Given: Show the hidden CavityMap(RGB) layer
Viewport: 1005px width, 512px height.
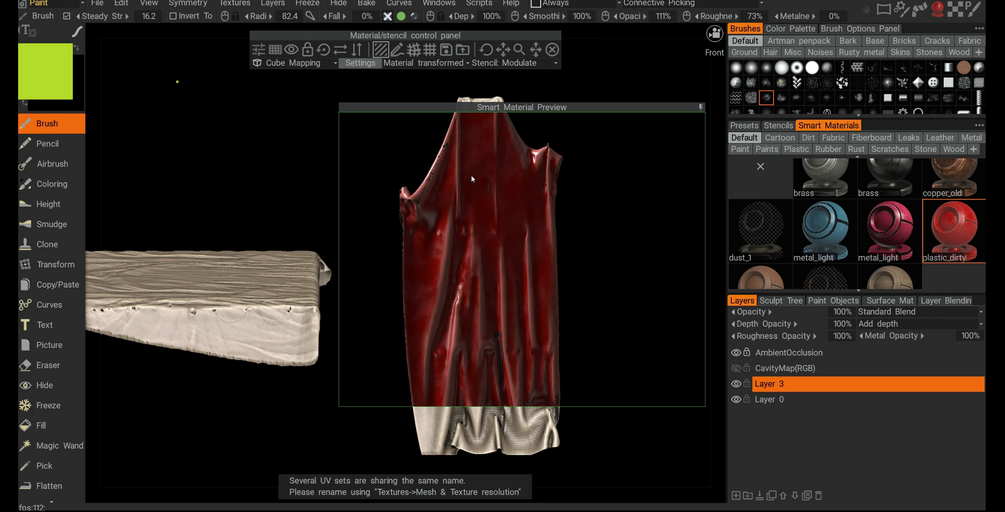Looking at the screenshot, I should (736, 368).
